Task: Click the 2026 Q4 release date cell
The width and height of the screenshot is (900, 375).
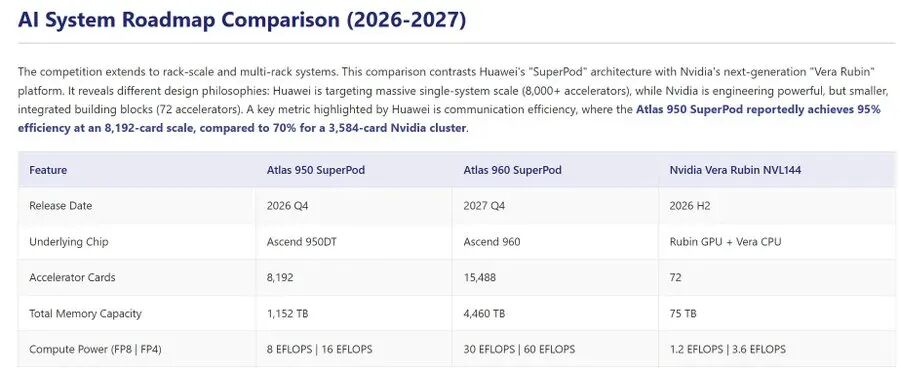Action: click(288, 206)
